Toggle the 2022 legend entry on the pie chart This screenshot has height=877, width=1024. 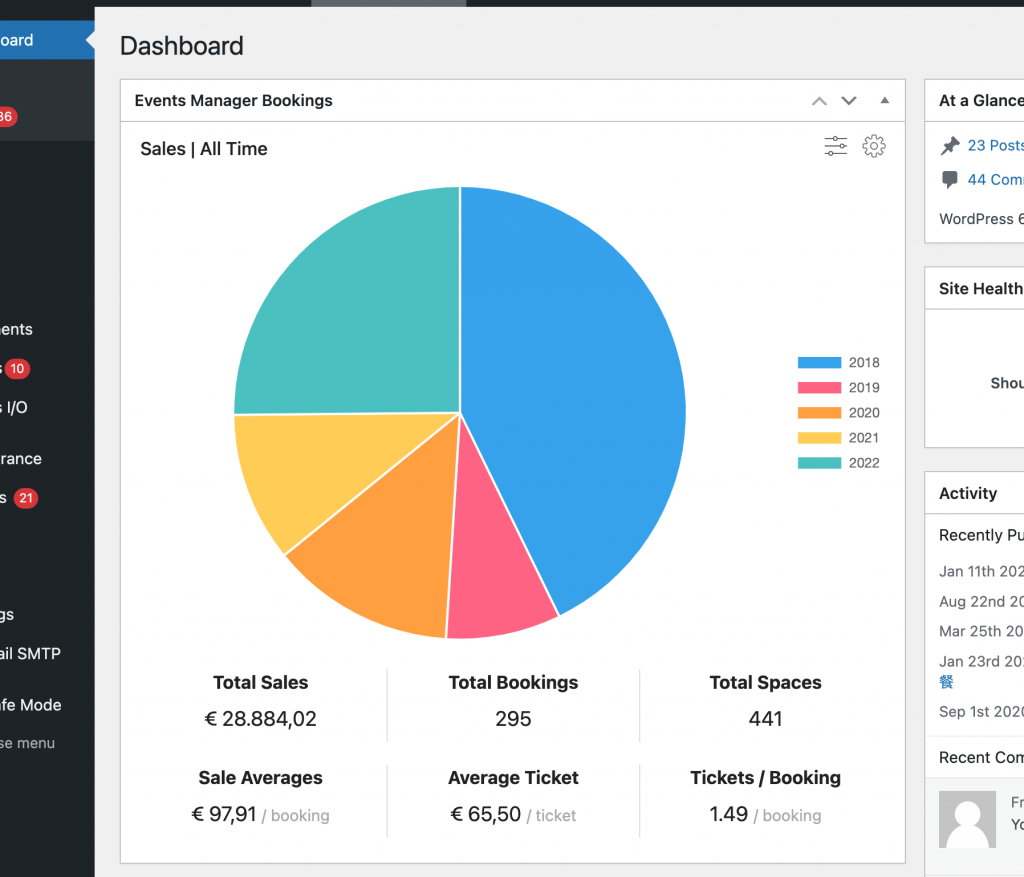838,462
